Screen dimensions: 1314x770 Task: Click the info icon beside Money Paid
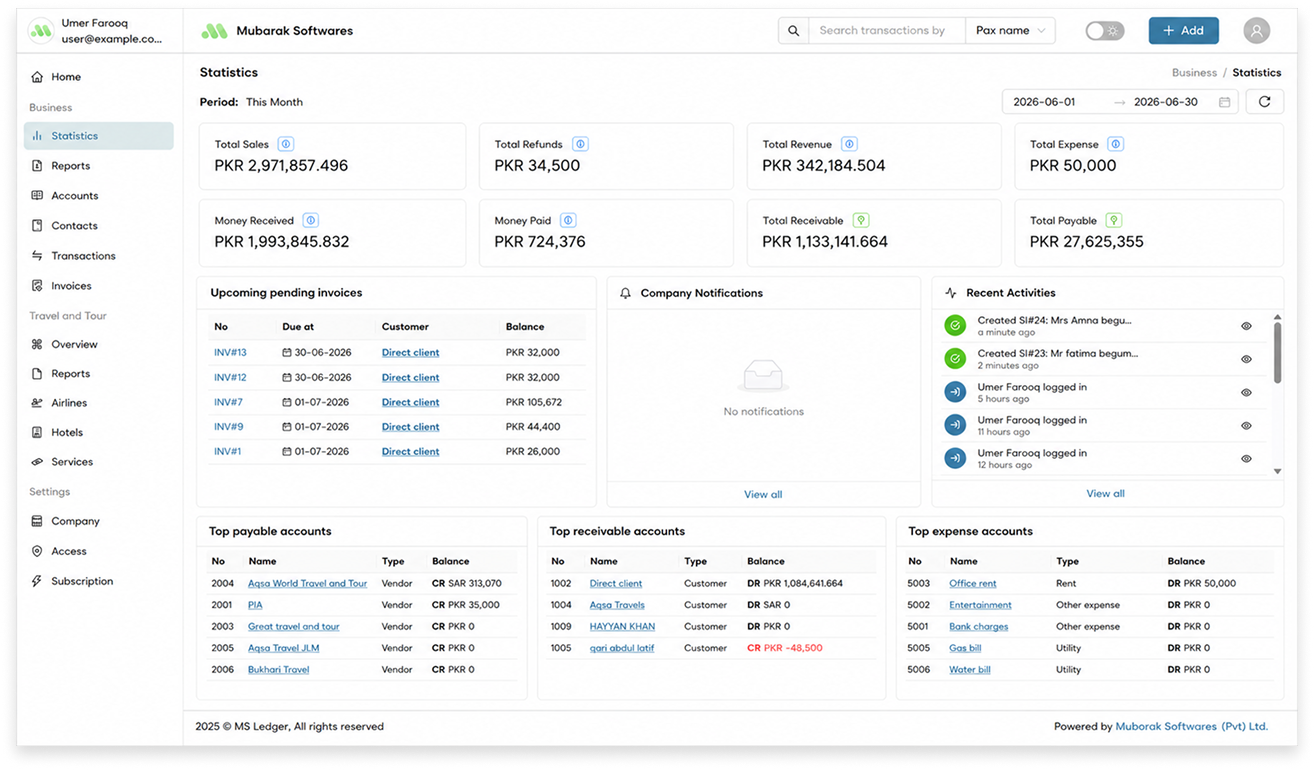click(x=568, y=220)
